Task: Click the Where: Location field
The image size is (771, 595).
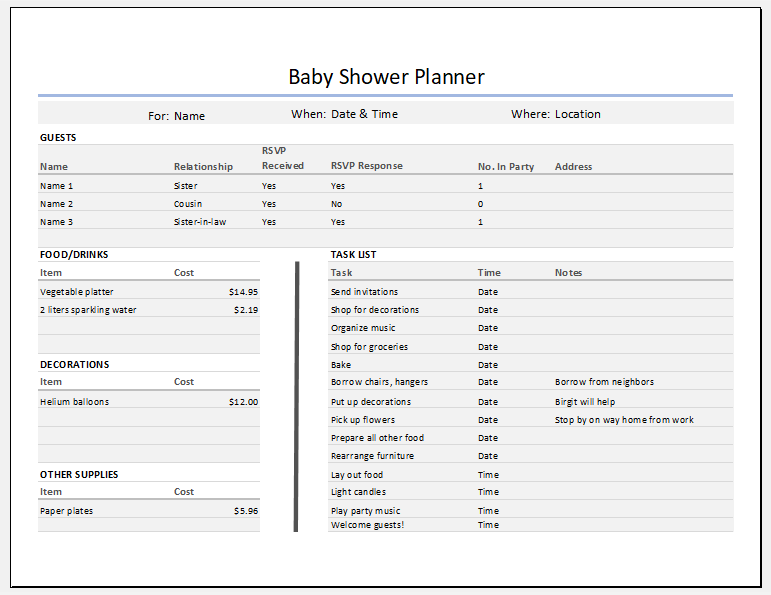Action: pyautogui.click(x=556, y=114)
